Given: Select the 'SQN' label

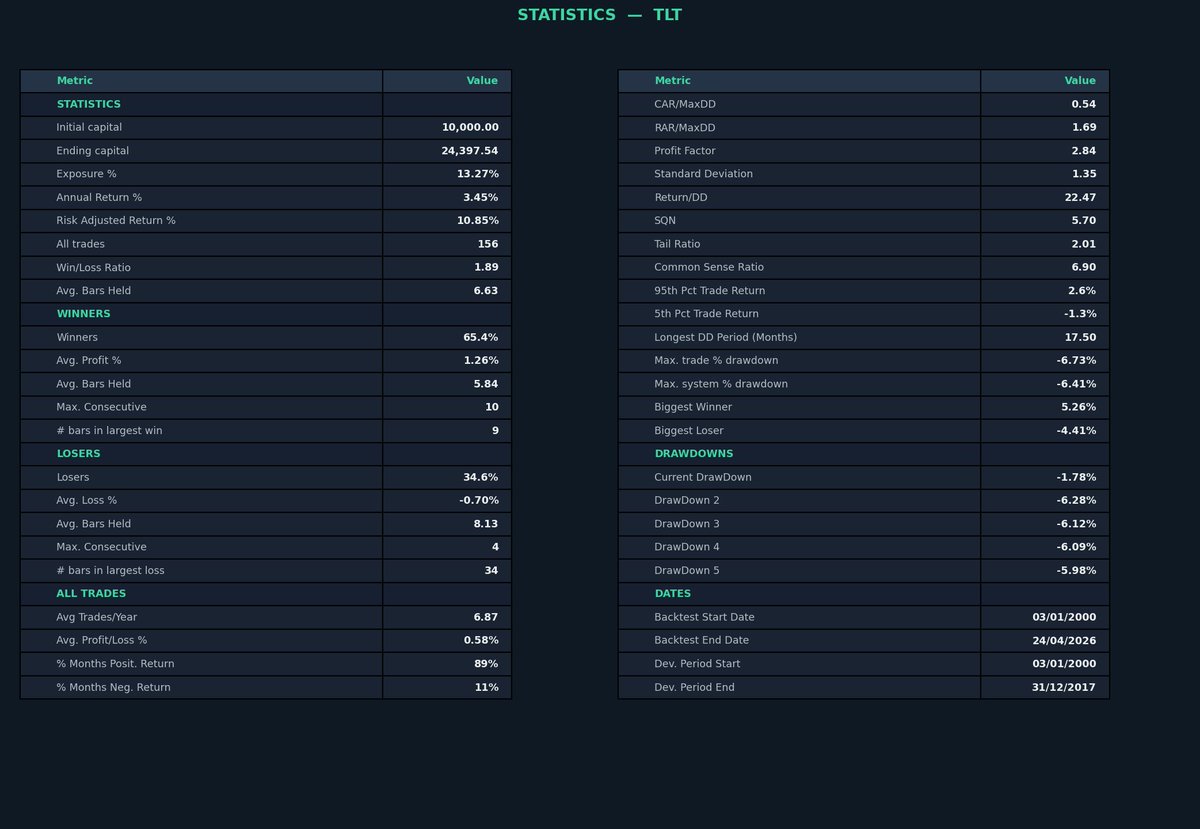Looking at the screenshot, I should (665, 221).
